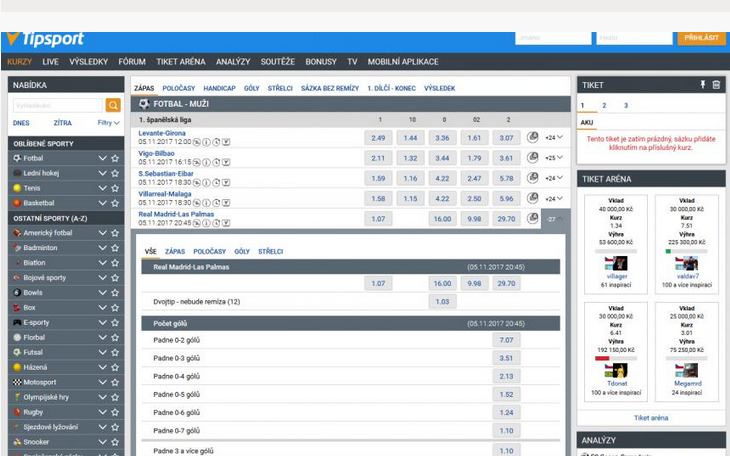Clear the ticket using the trash icon
Image resolution: width=730 pixels, height=456 pixels.
[716, 85]
